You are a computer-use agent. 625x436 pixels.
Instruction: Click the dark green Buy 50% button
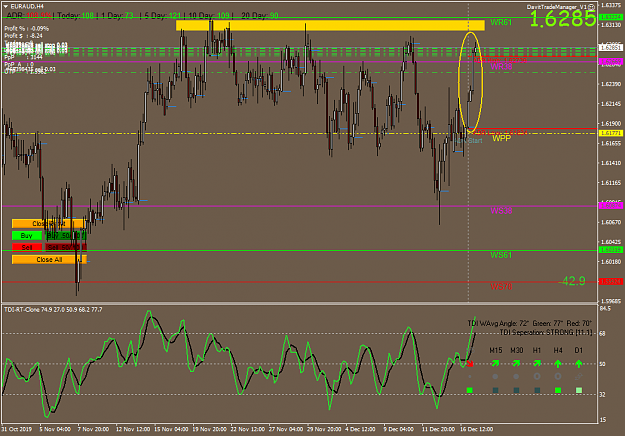[x=66, y=236]
